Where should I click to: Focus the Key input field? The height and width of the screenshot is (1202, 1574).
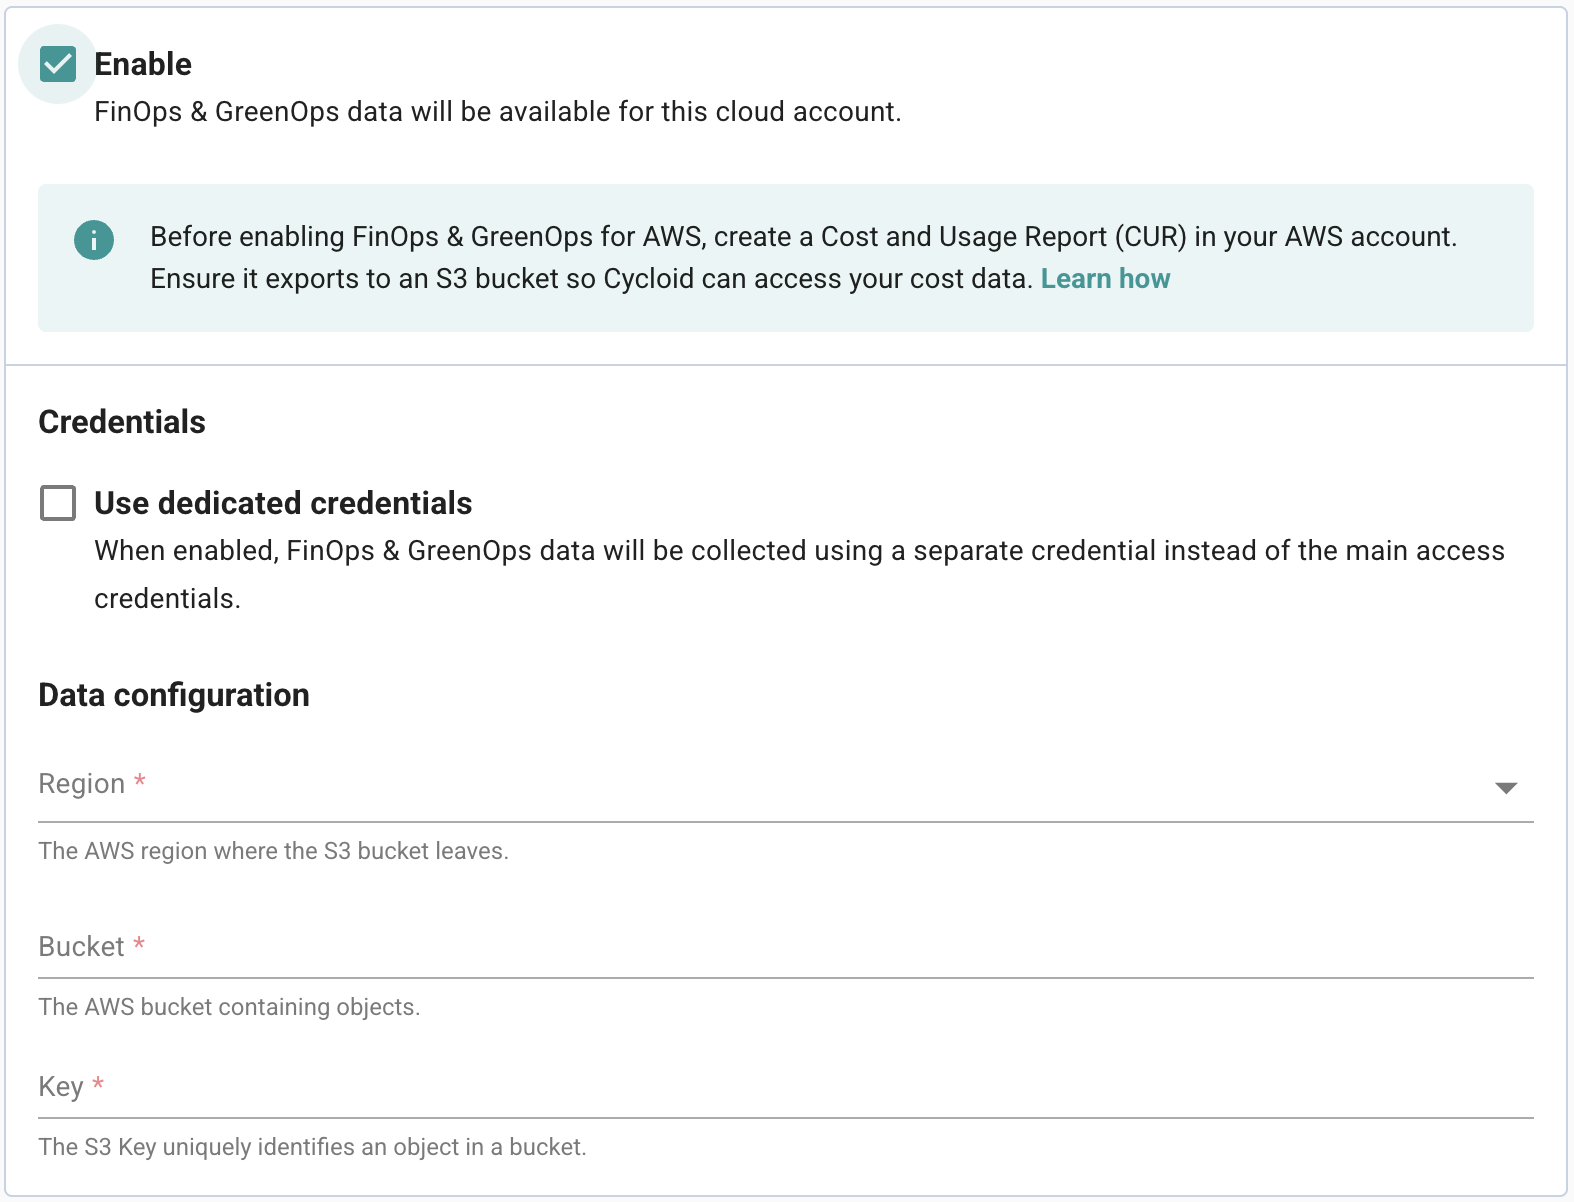[x=786, y=1087]
